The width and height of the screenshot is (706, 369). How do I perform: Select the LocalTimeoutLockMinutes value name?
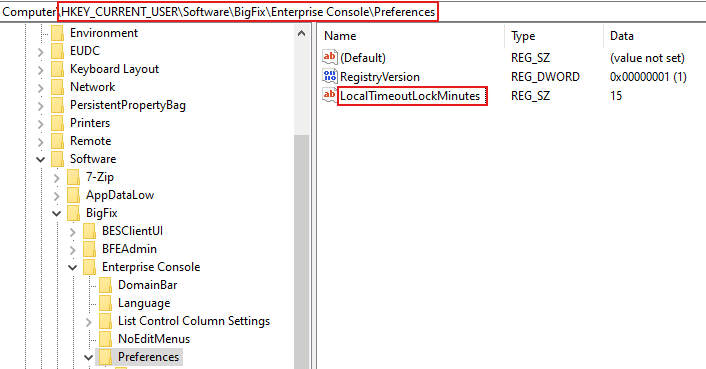(x=410, y=96)
